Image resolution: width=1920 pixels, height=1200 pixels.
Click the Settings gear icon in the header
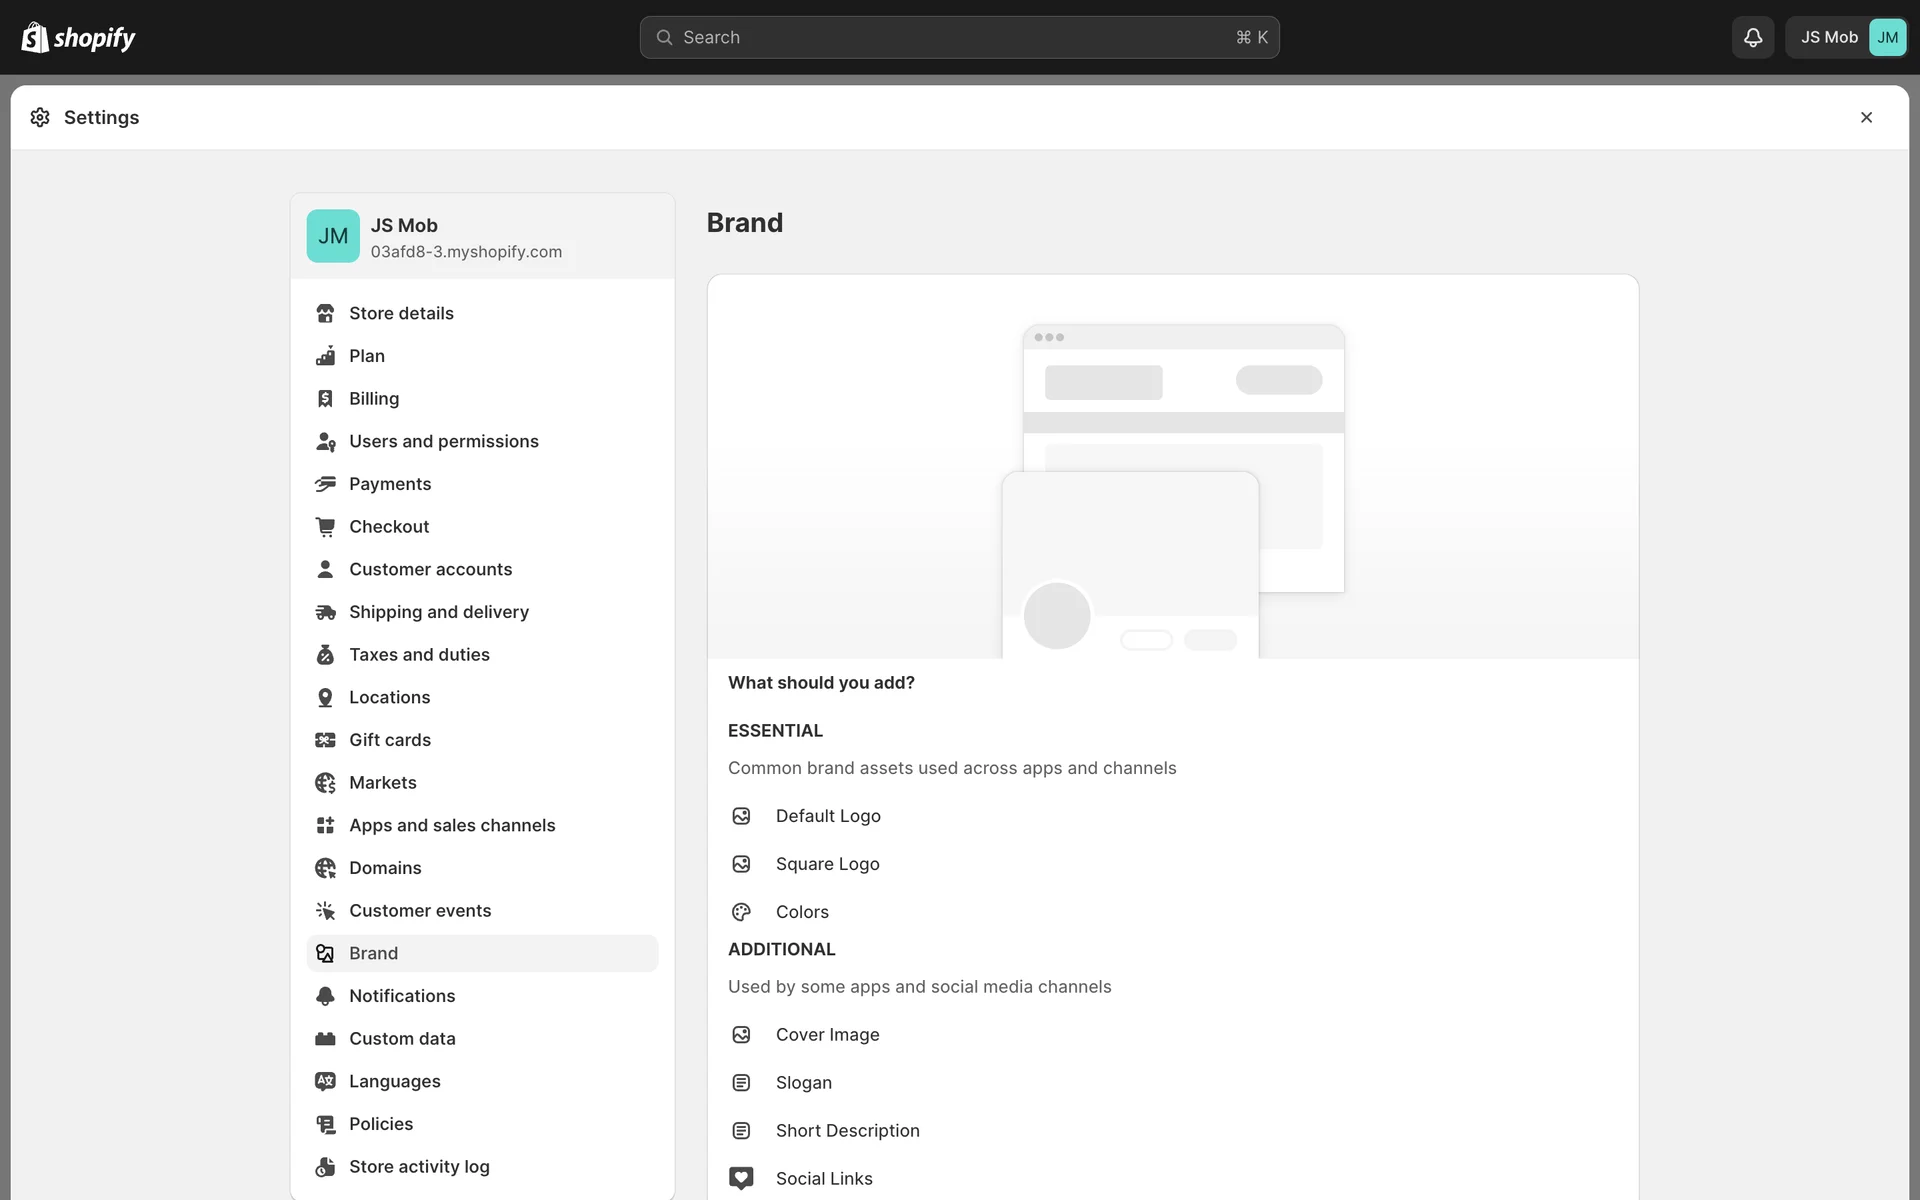(x=40, y=117)
